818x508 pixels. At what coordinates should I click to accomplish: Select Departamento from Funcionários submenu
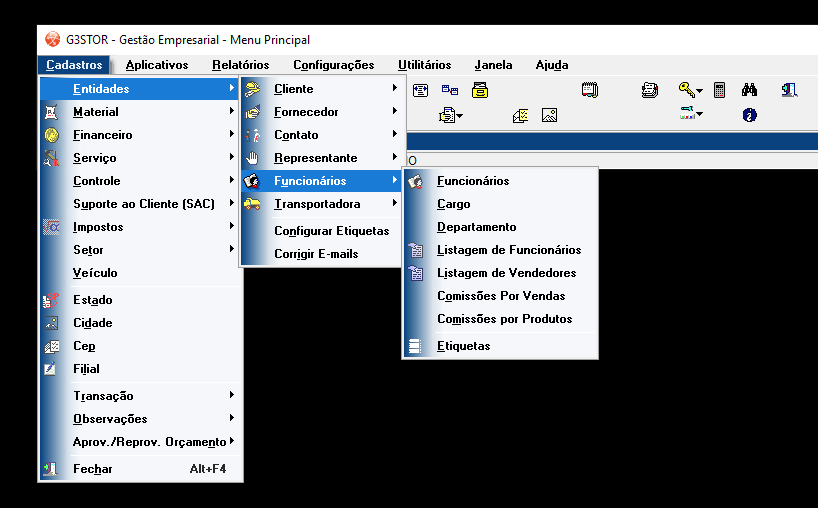476,227
